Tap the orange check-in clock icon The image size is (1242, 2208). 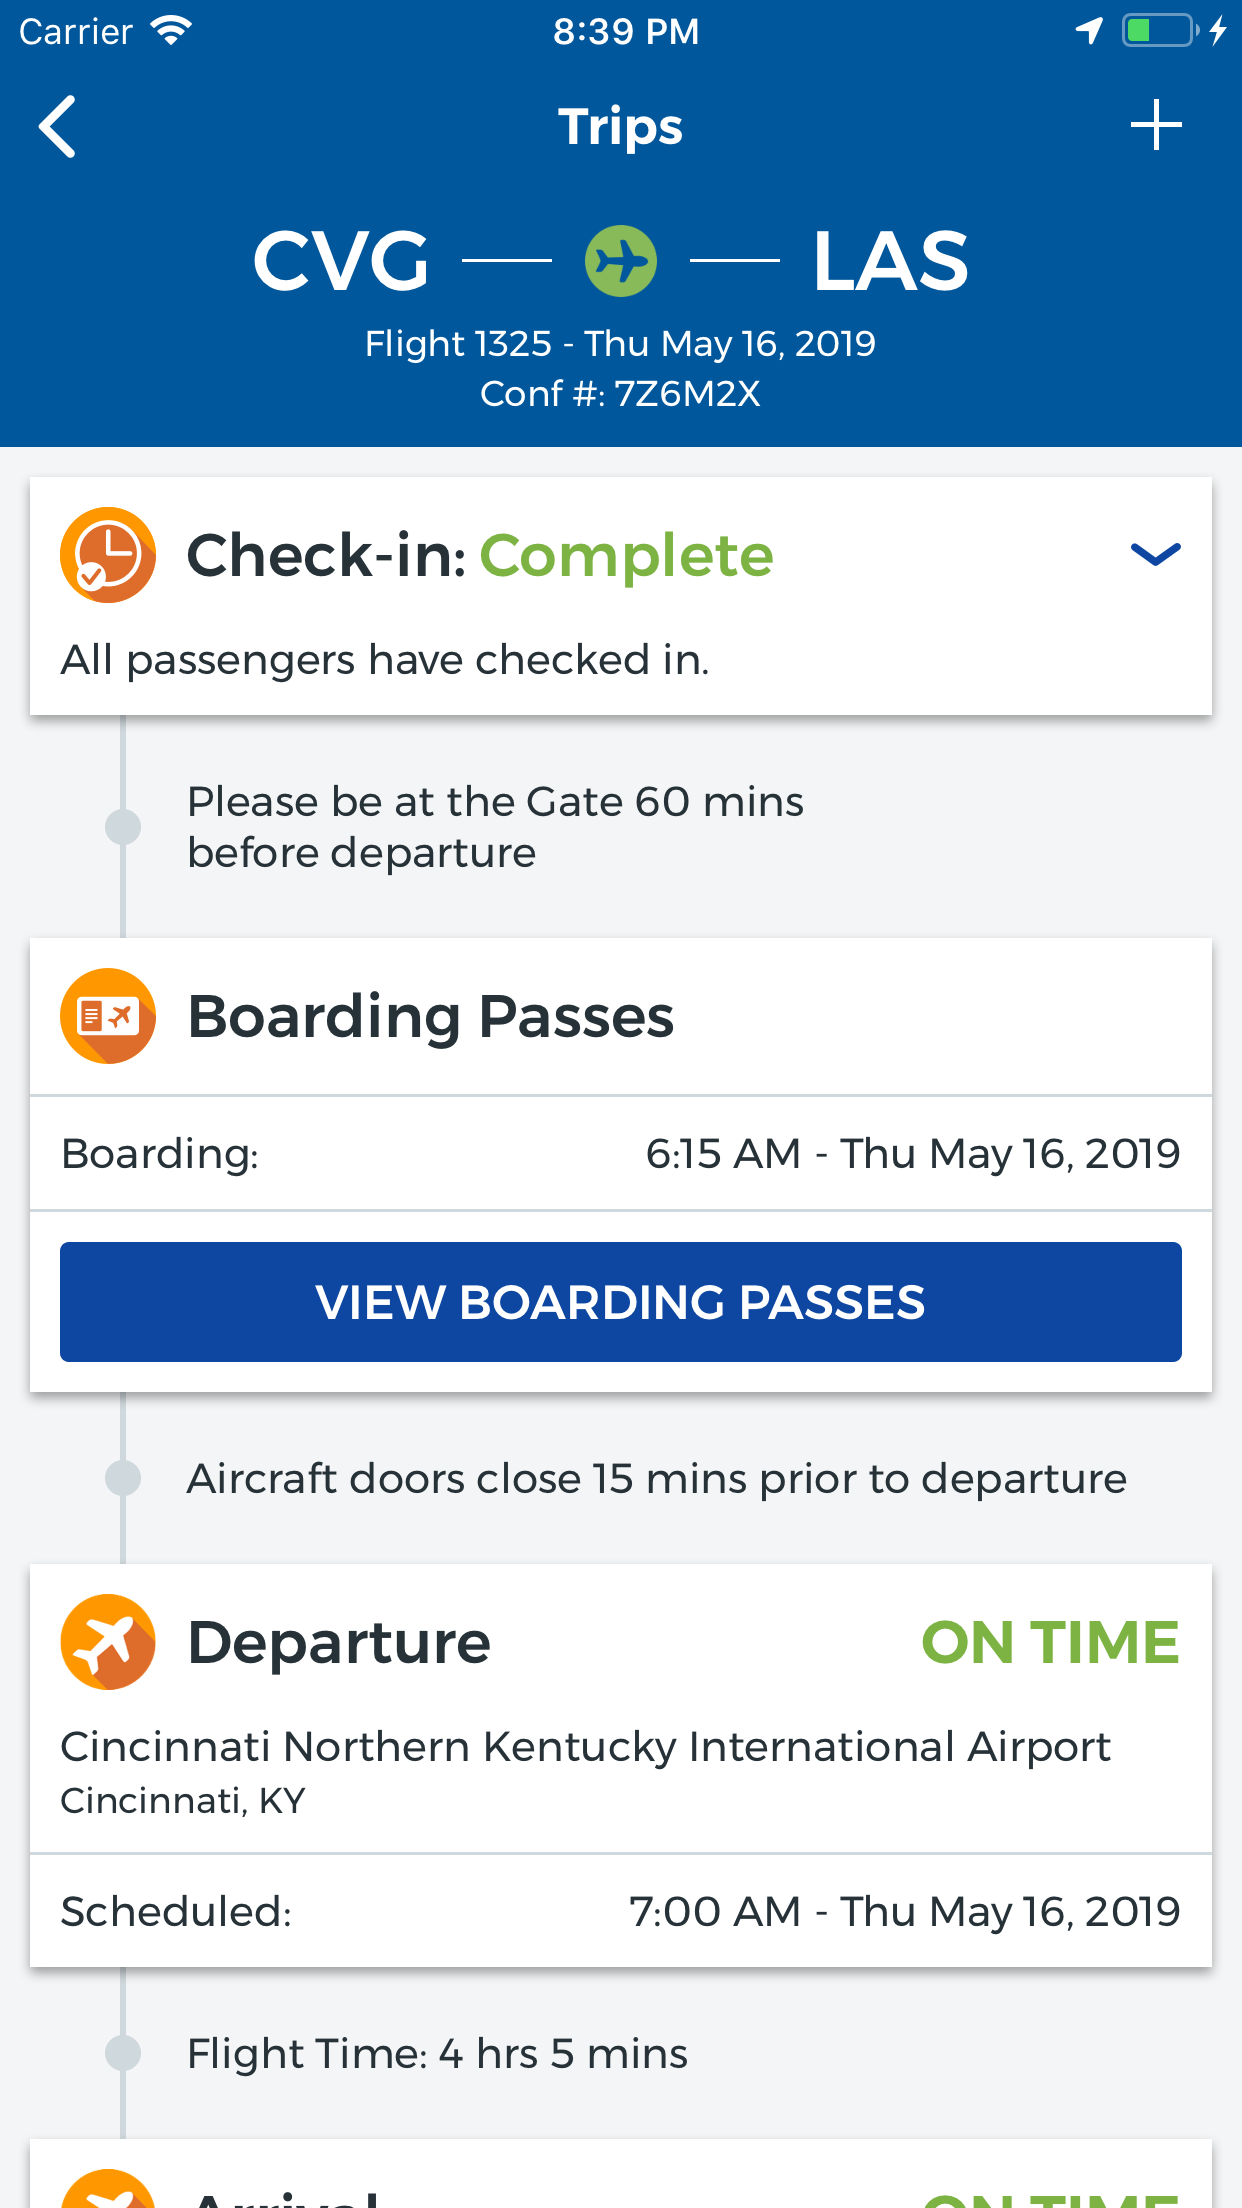[108, 555]
